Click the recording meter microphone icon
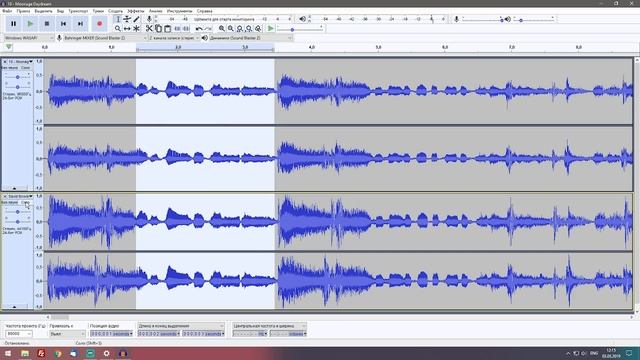Screen dimensions: 640x360 [149, 19]
